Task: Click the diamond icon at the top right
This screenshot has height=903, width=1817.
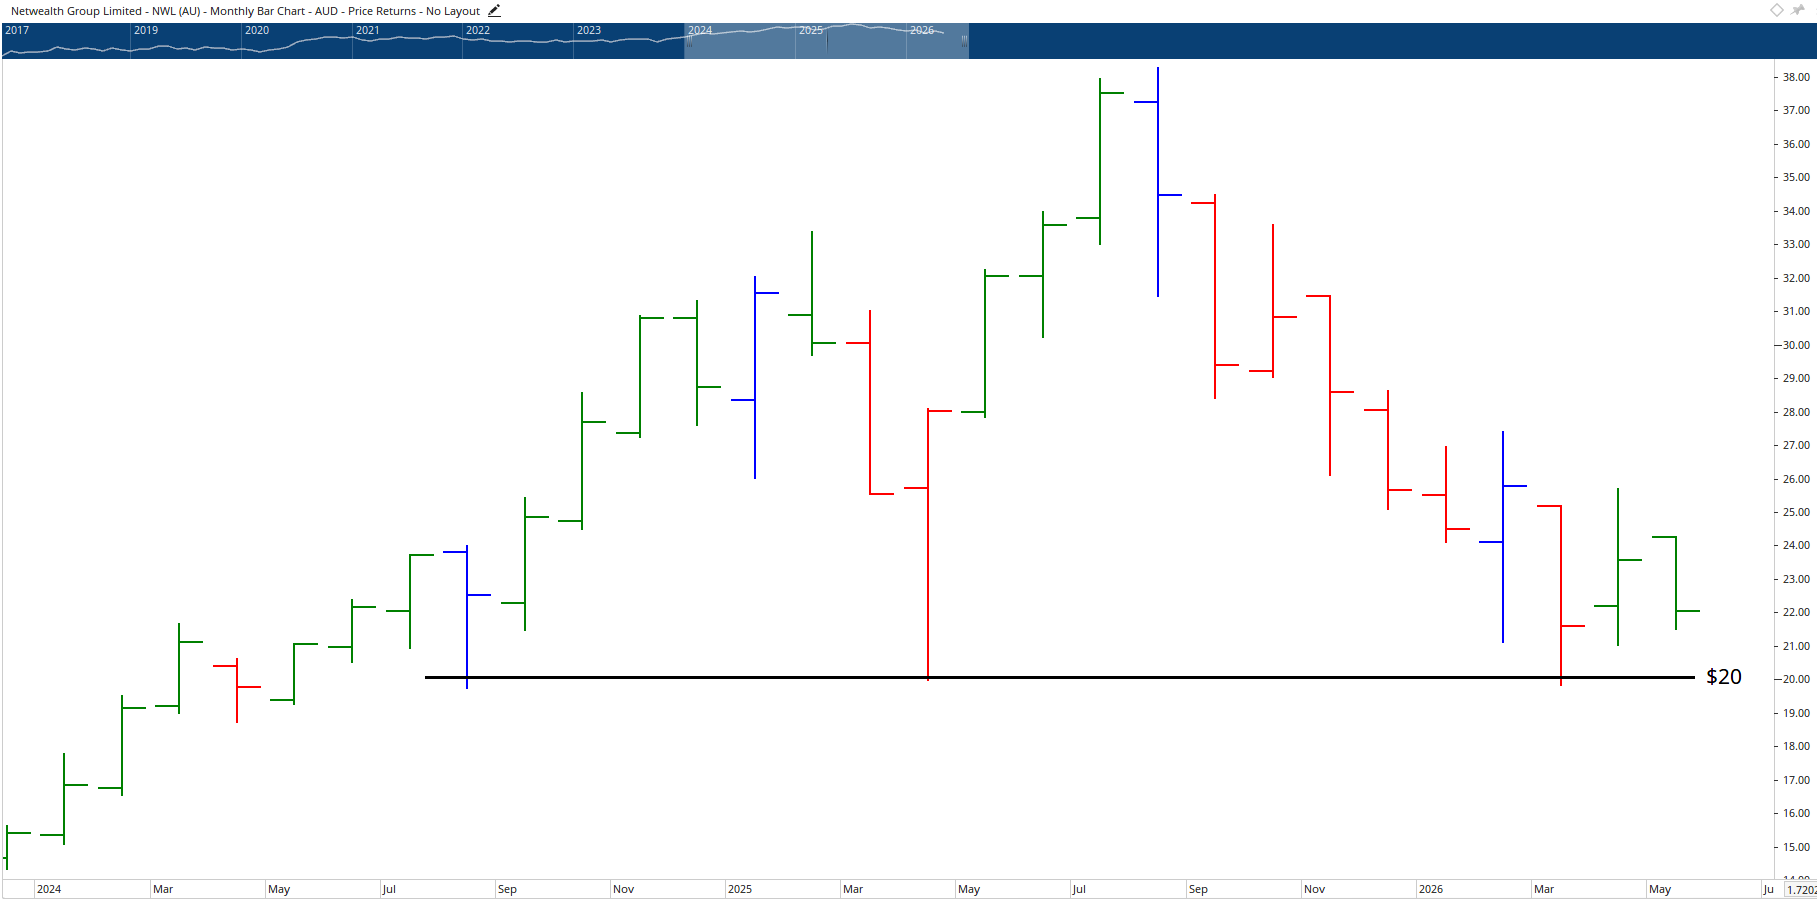Action: 1777,10
